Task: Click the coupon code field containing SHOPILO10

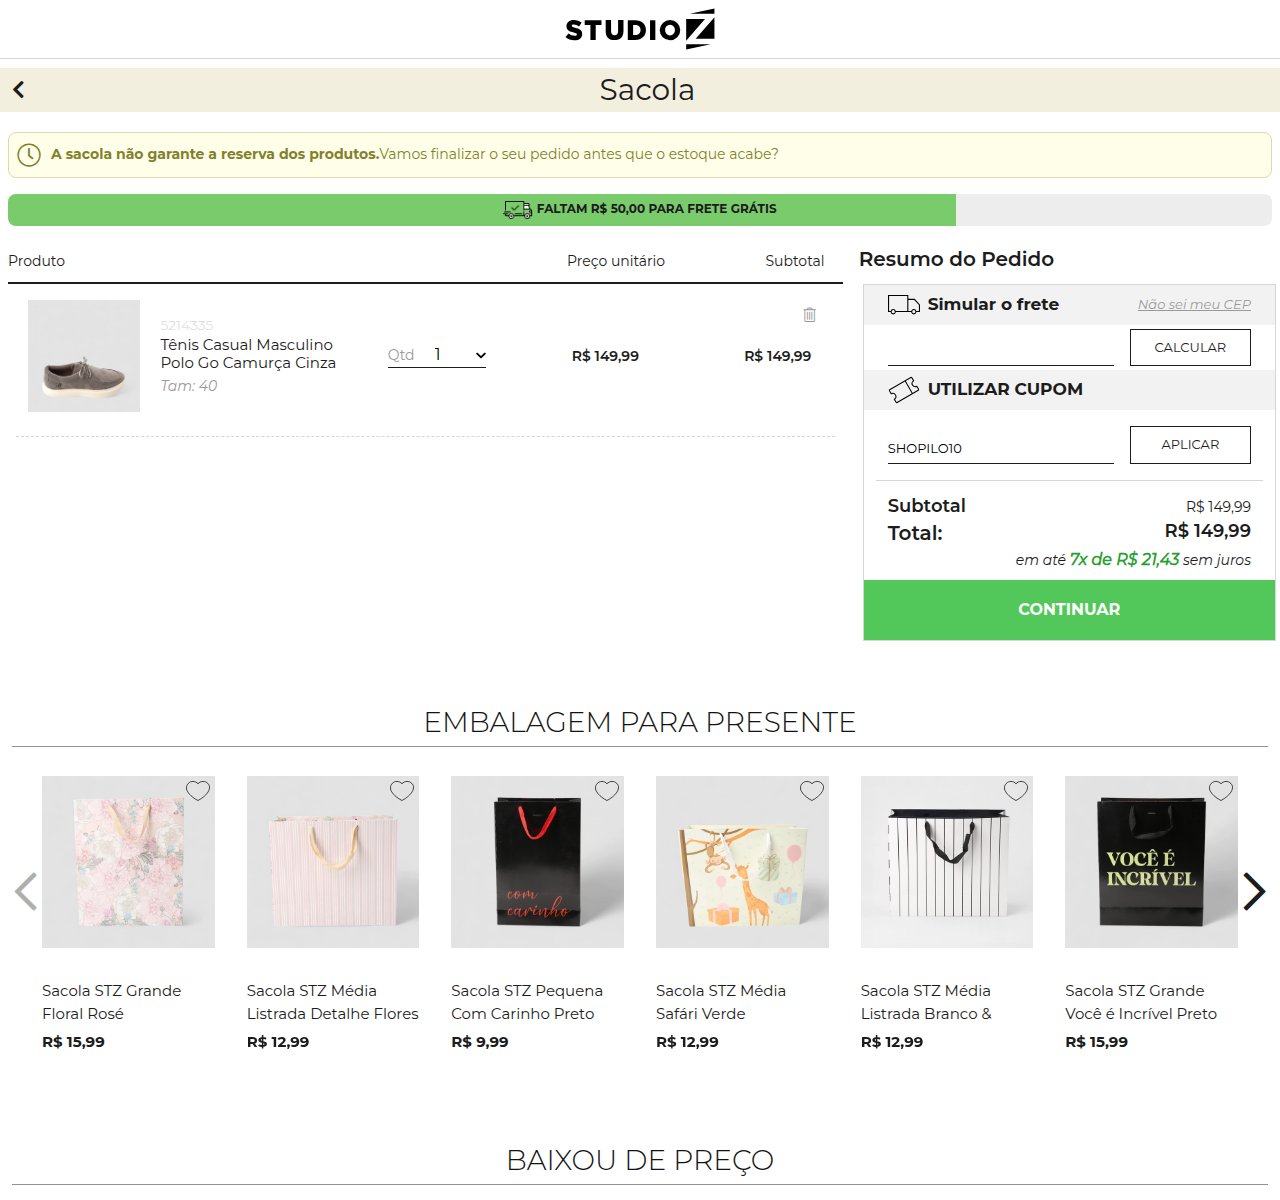Action: 1000,448
